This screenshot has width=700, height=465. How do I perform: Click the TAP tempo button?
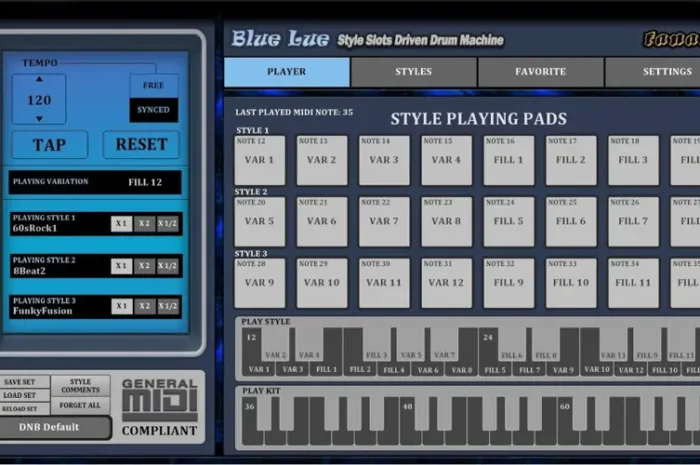(50, 145)
